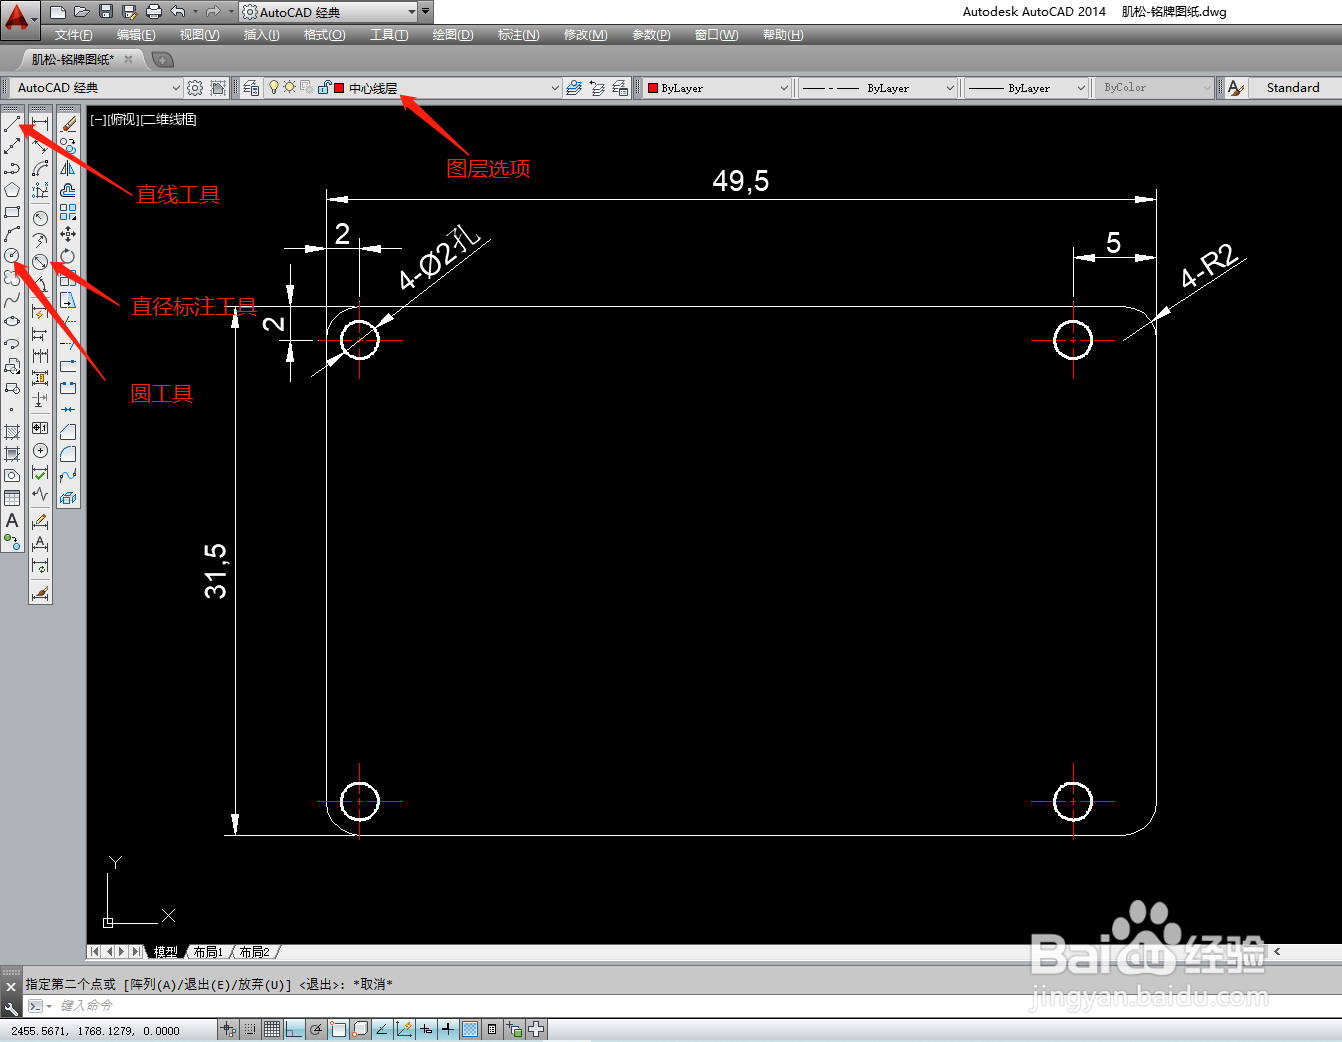The image size is (1342, 1042).
Task: Toggle Polar tracking in status bar
Action: click(x=316, y=1029)
